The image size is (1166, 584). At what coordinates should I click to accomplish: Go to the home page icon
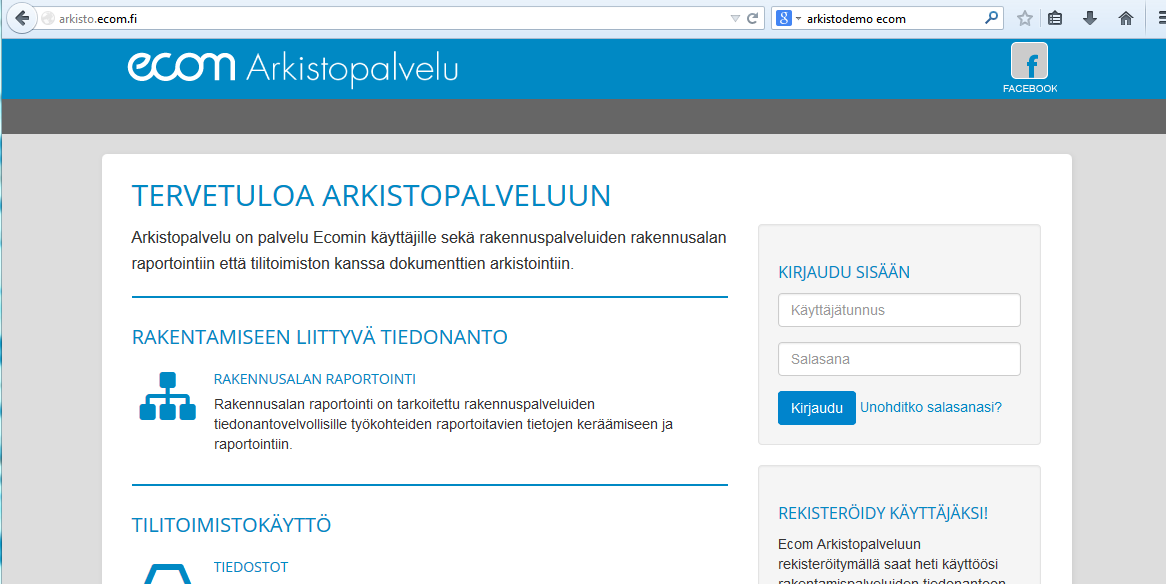1126,19
